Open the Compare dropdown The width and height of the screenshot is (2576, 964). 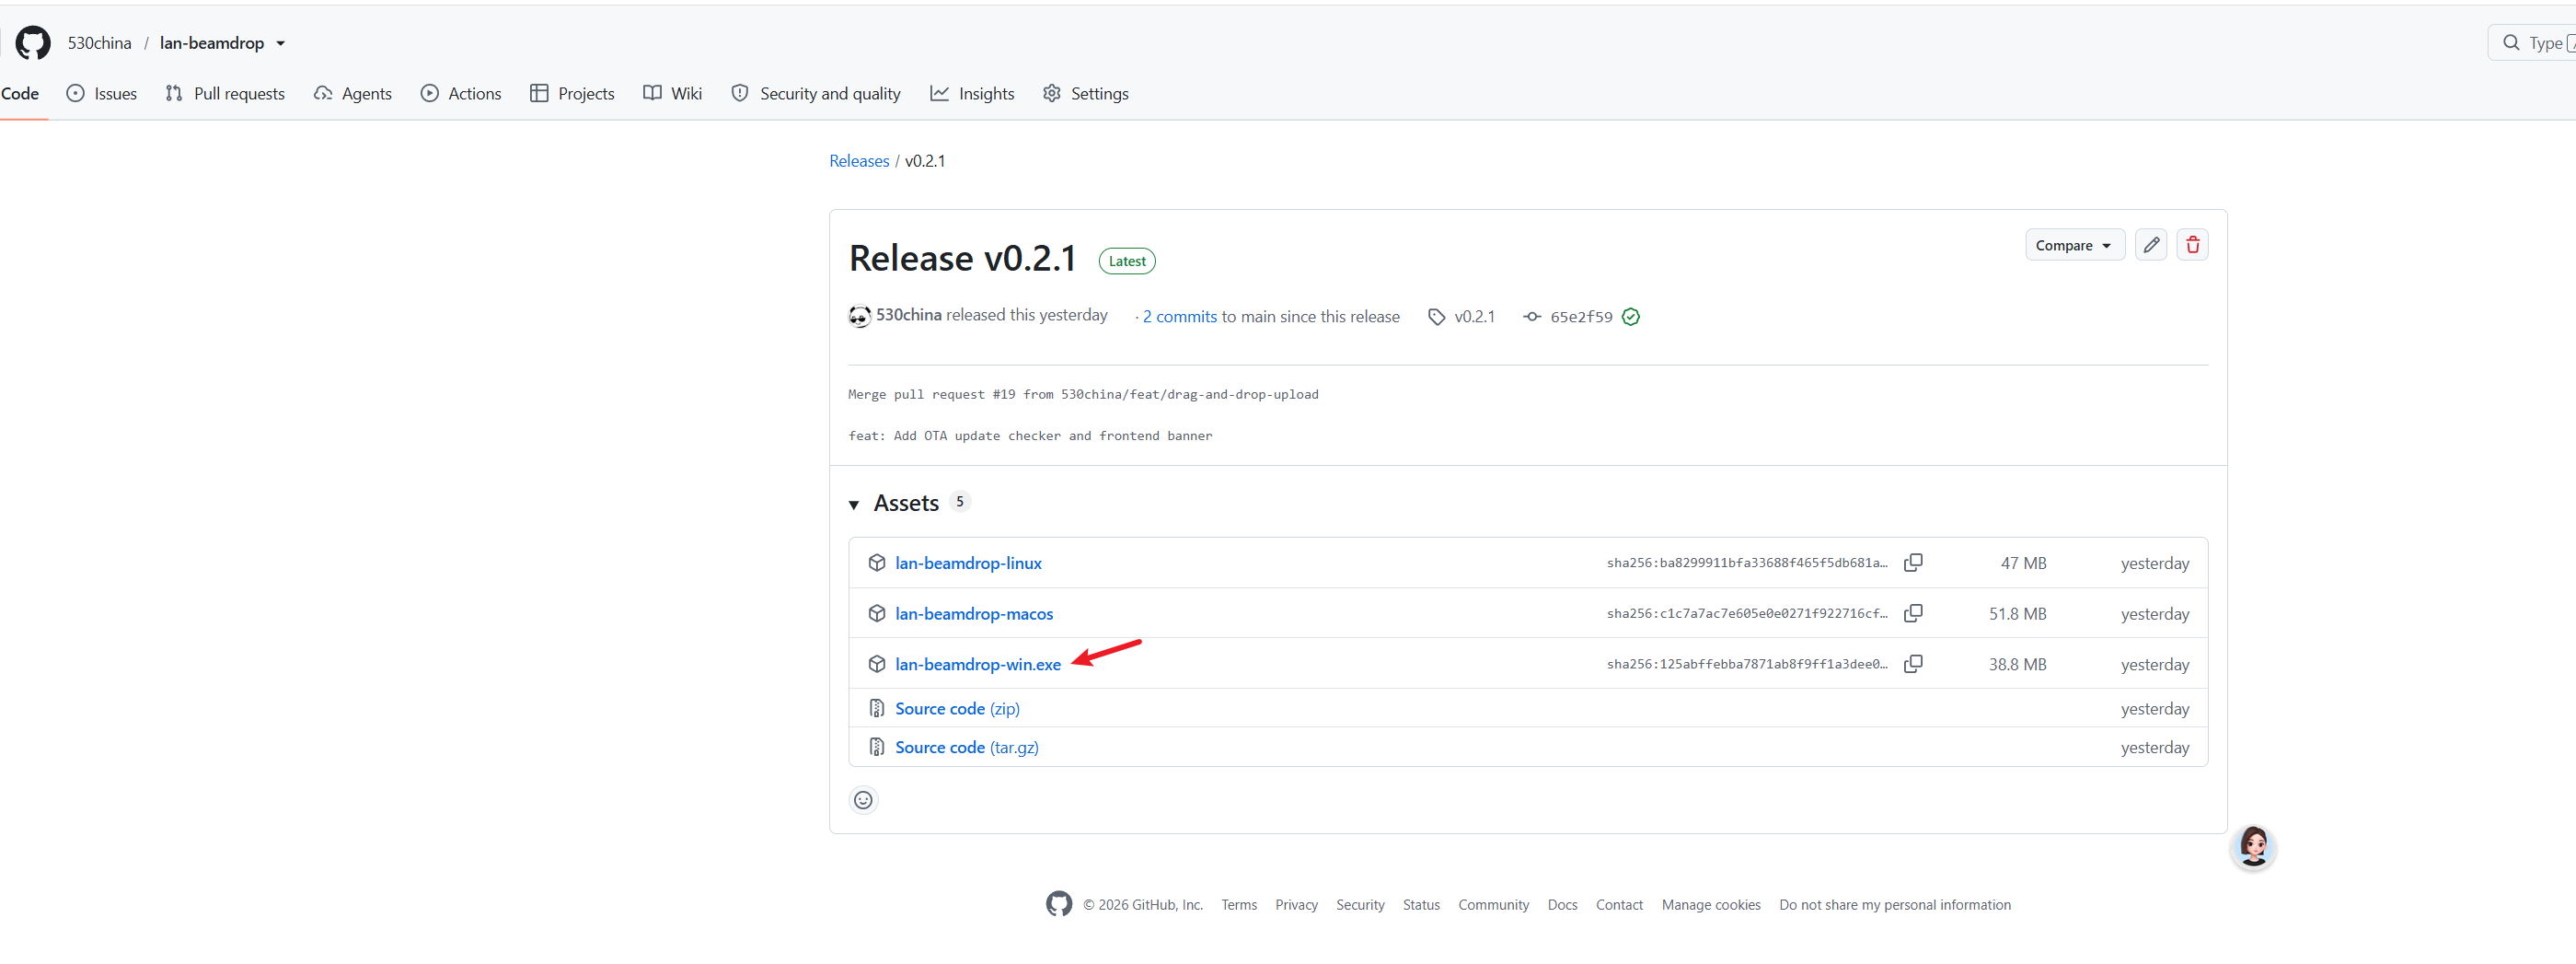tap(2074, 245)
